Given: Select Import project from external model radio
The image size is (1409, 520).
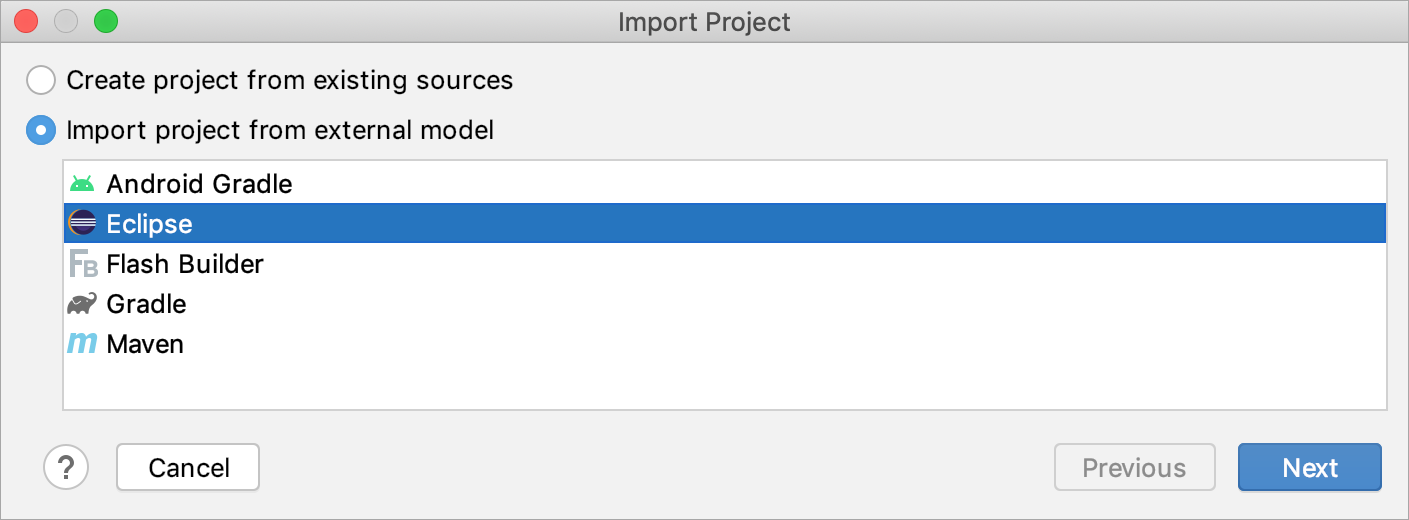Looking at the screenshot, I should tap(41, 130).
